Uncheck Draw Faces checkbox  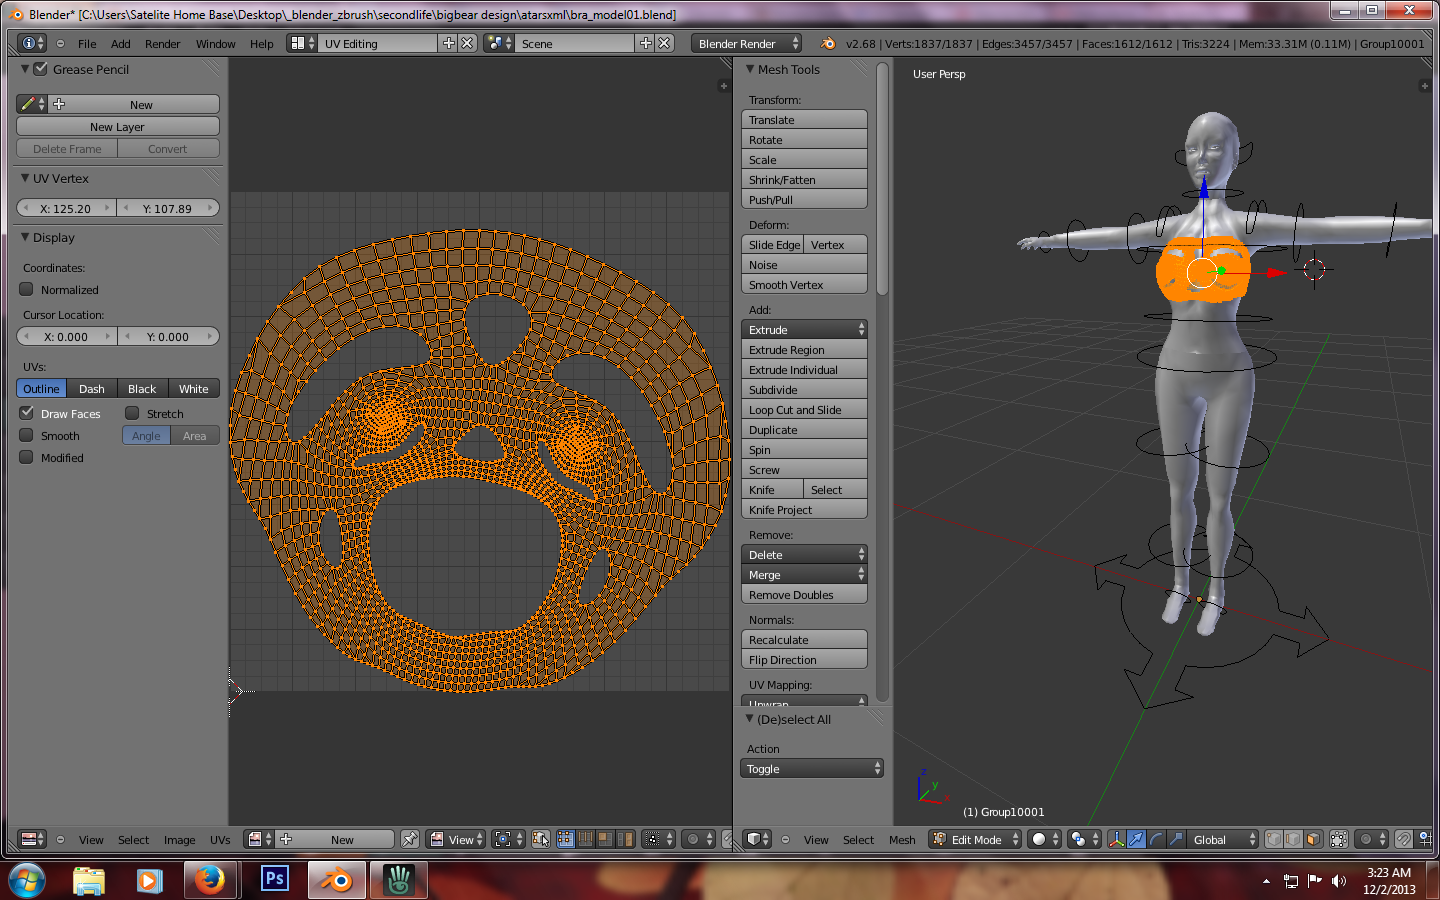(27, 412)
